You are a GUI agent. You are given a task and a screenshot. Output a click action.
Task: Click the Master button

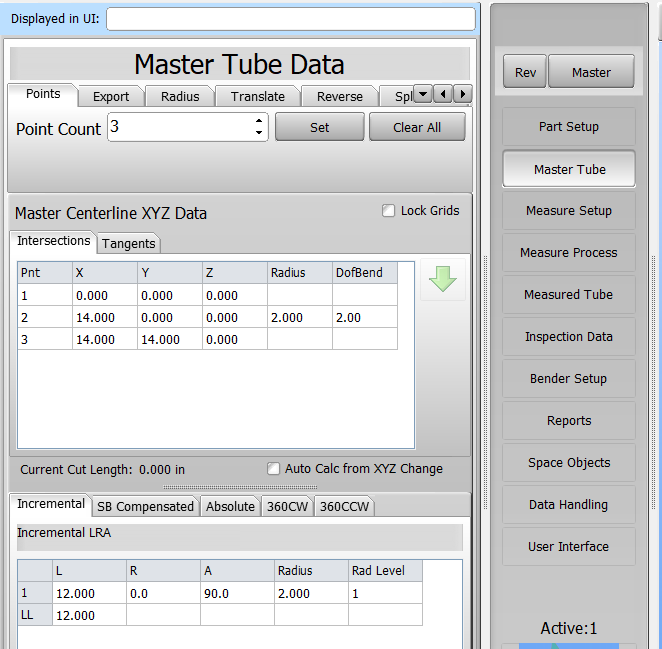pyautogui.click(x=591, y=72)
